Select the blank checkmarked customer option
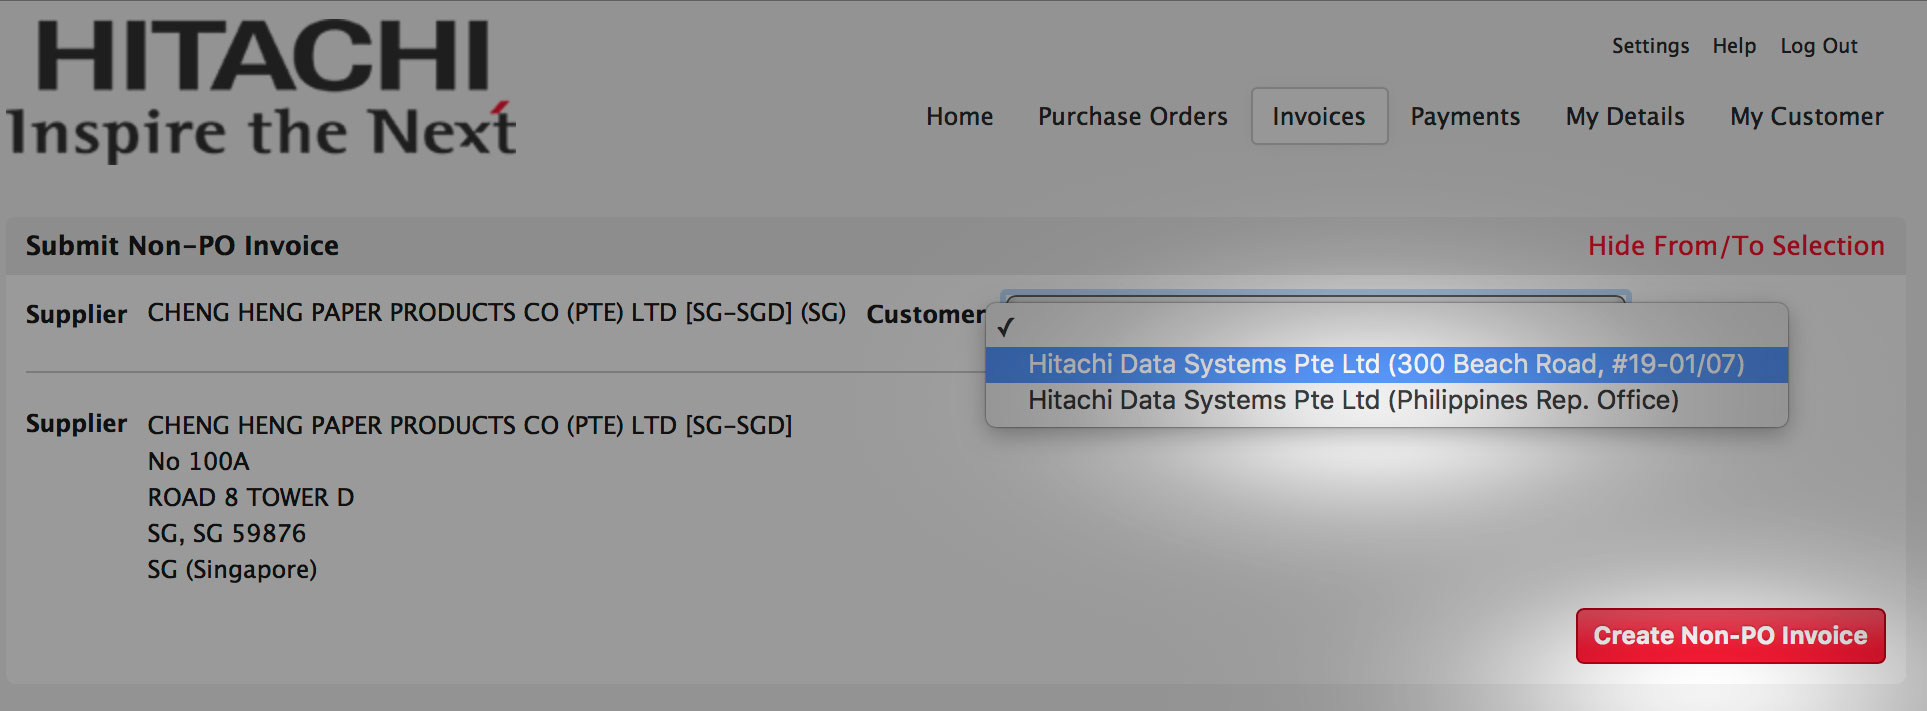This screenshot has height=711, width=1927. pyautogui.click(x=1385, y=327)
